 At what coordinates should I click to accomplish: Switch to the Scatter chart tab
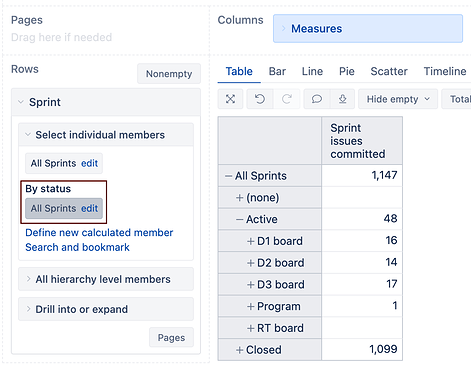pyautogui.click(x=389, y=71)
